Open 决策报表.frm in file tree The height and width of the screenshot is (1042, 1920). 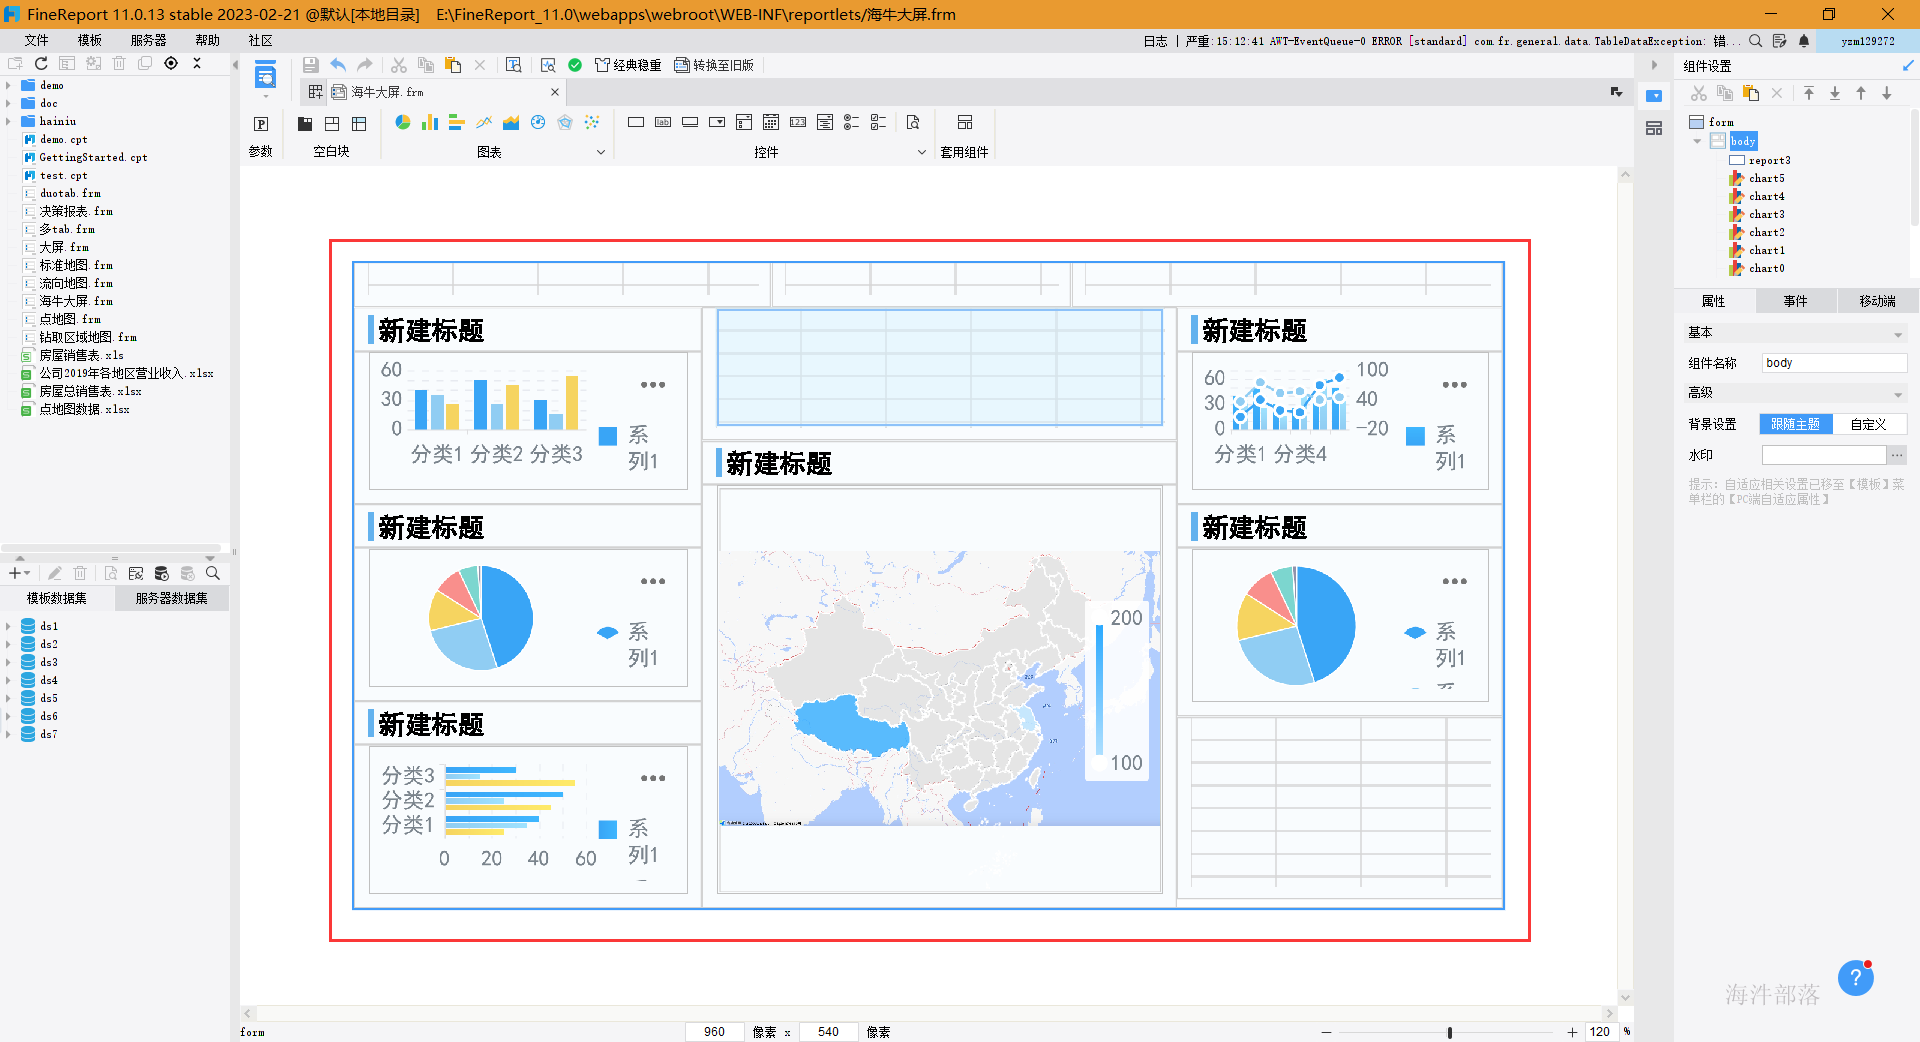click(x=76, y=211)
